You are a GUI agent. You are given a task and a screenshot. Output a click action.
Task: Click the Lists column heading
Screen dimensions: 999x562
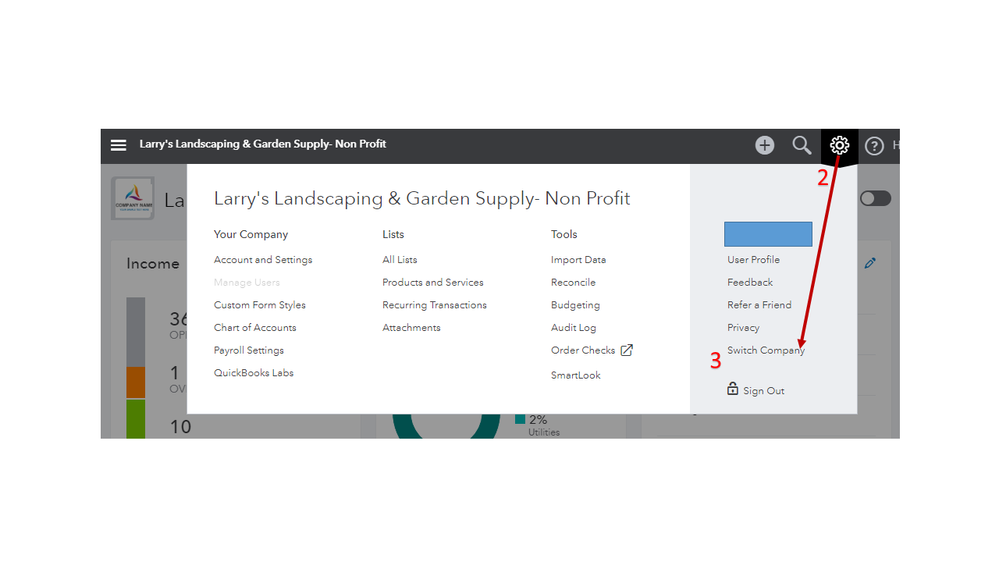point(393,234)
